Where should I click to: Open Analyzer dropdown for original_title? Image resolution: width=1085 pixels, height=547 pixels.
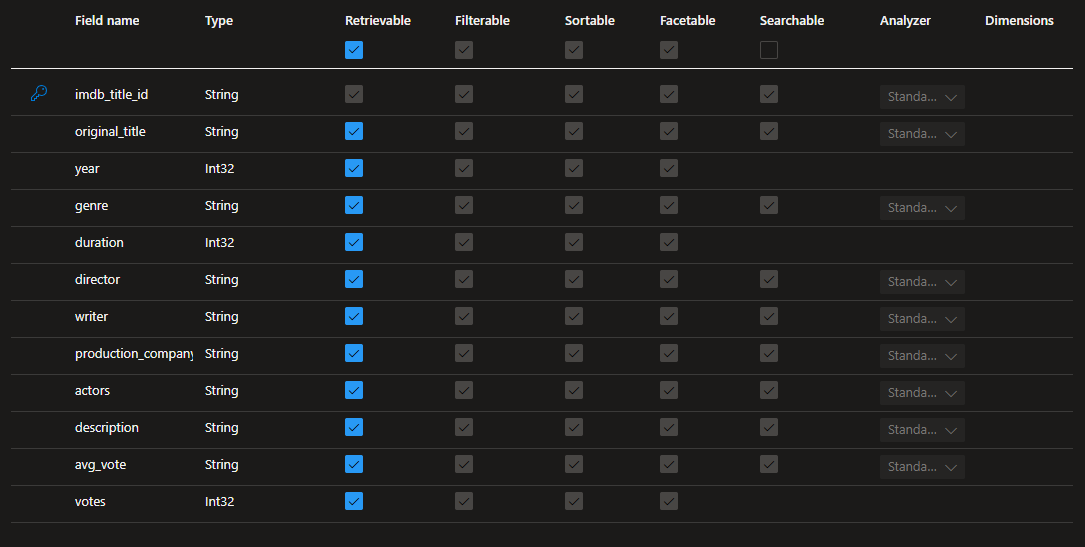922,133
